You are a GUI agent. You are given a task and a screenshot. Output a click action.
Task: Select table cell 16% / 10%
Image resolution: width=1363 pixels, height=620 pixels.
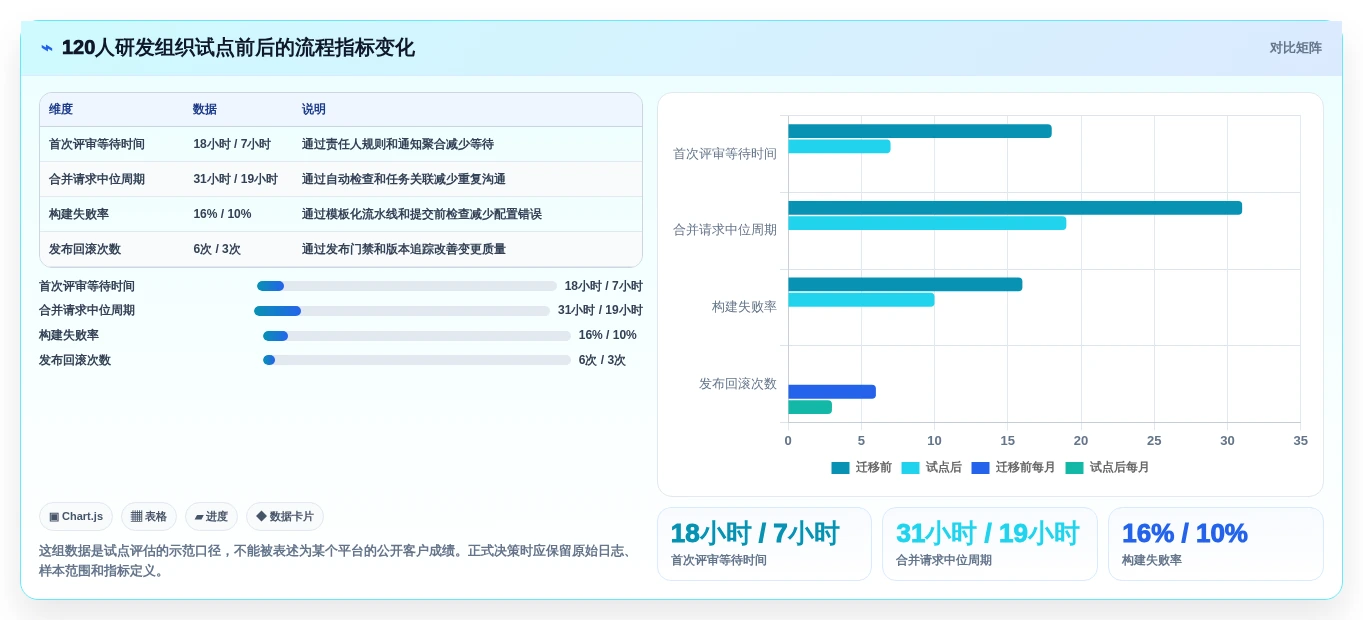222,214
